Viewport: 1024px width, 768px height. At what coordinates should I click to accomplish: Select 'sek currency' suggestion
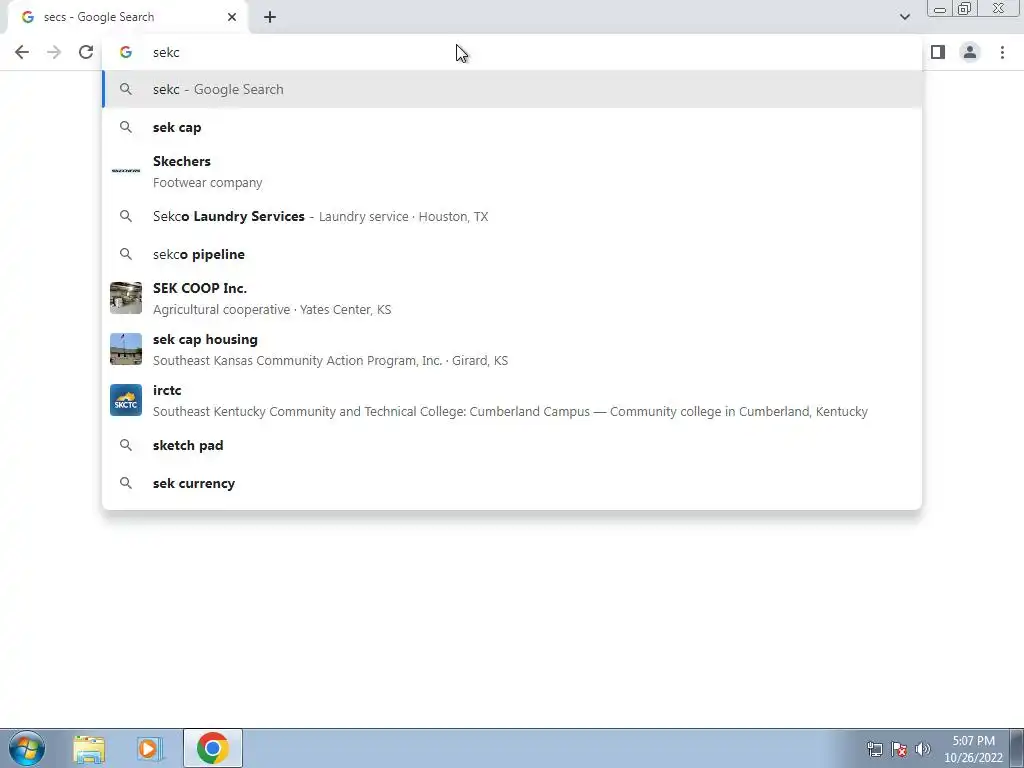click(x=512, y=483)
